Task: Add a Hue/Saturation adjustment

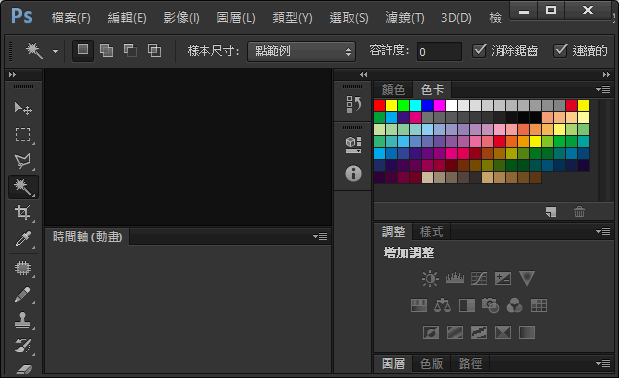Action: coord(418,305)
